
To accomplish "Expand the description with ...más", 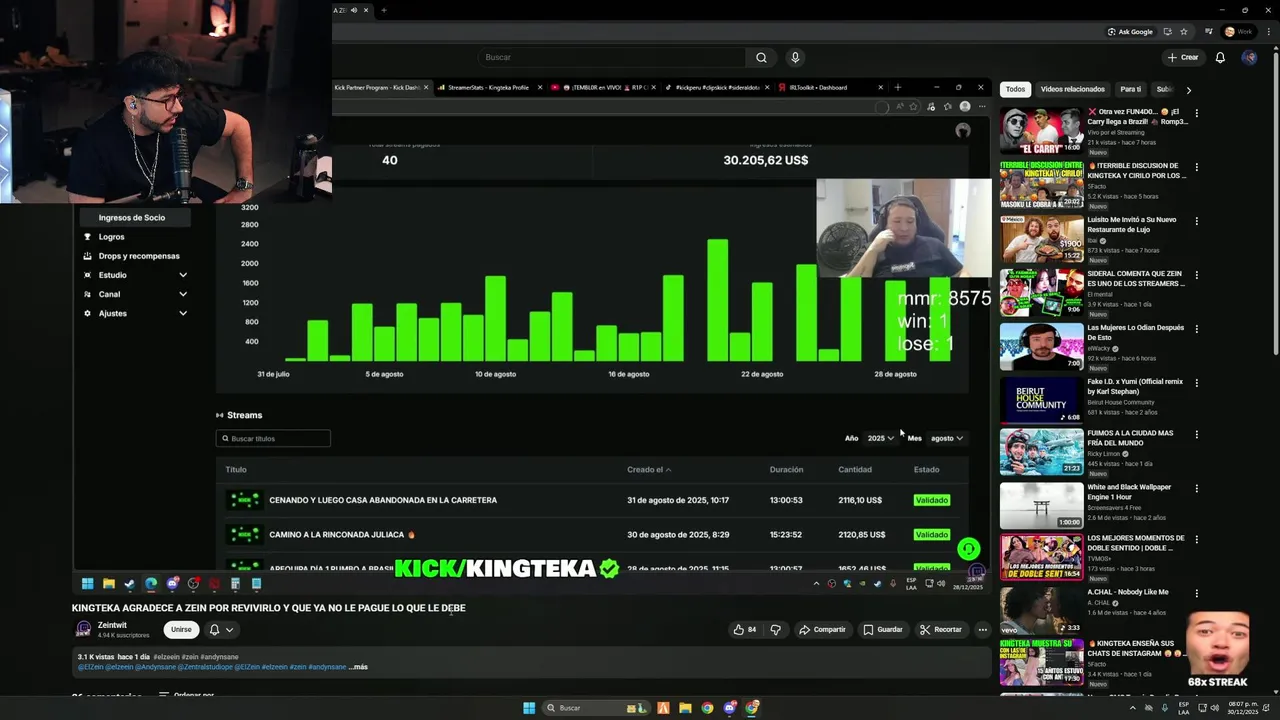I will (x=358, y=667).
